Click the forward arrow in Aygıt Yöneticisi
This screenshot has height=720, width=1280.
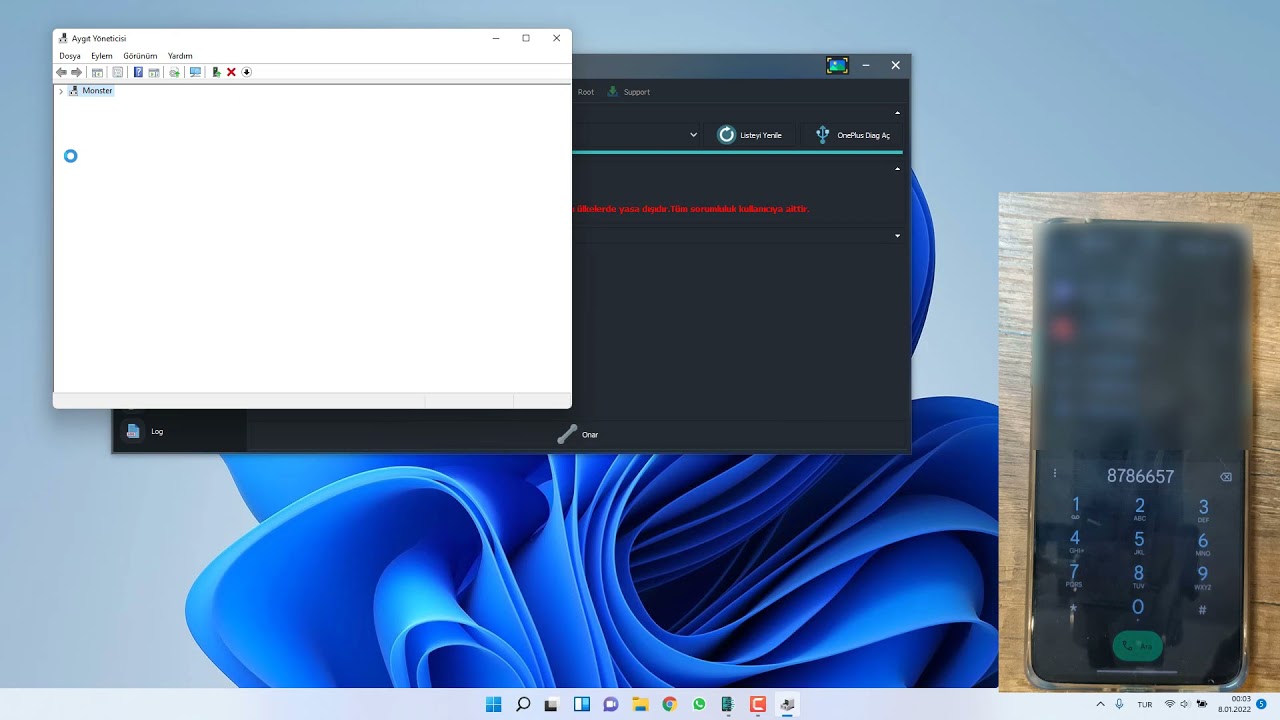(76, 72)
